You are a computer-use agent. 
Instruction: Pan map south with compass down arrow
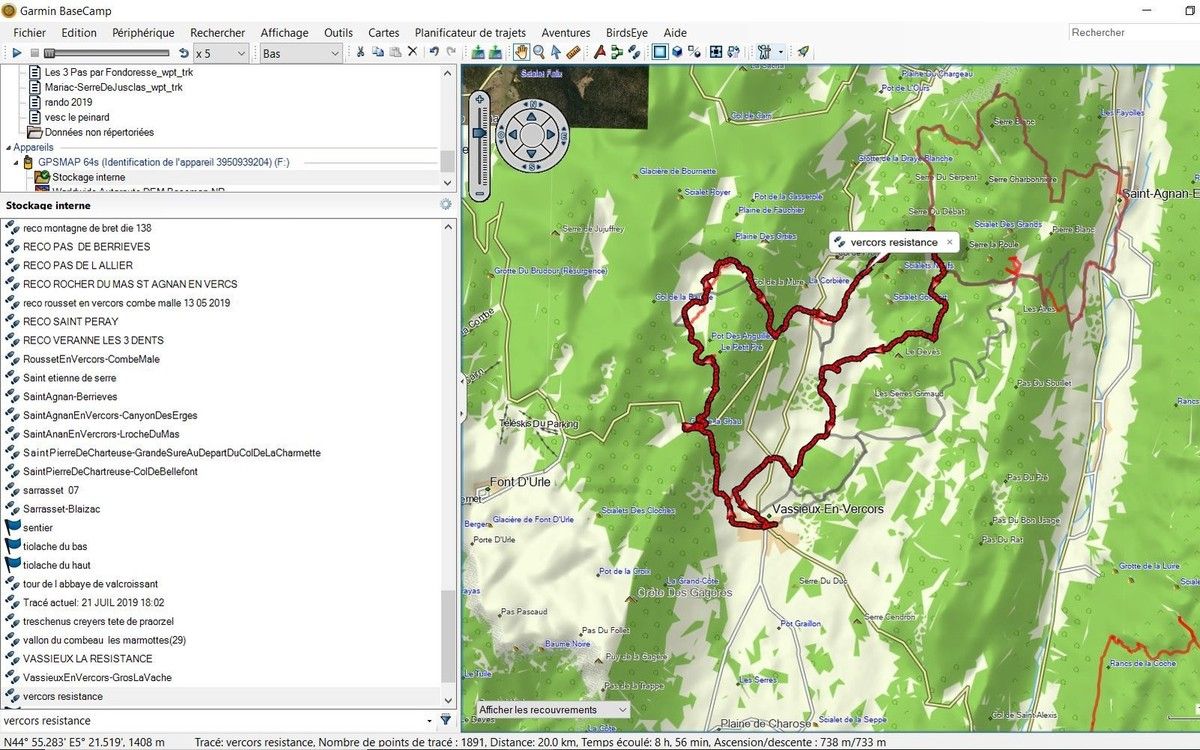point(533,155)
